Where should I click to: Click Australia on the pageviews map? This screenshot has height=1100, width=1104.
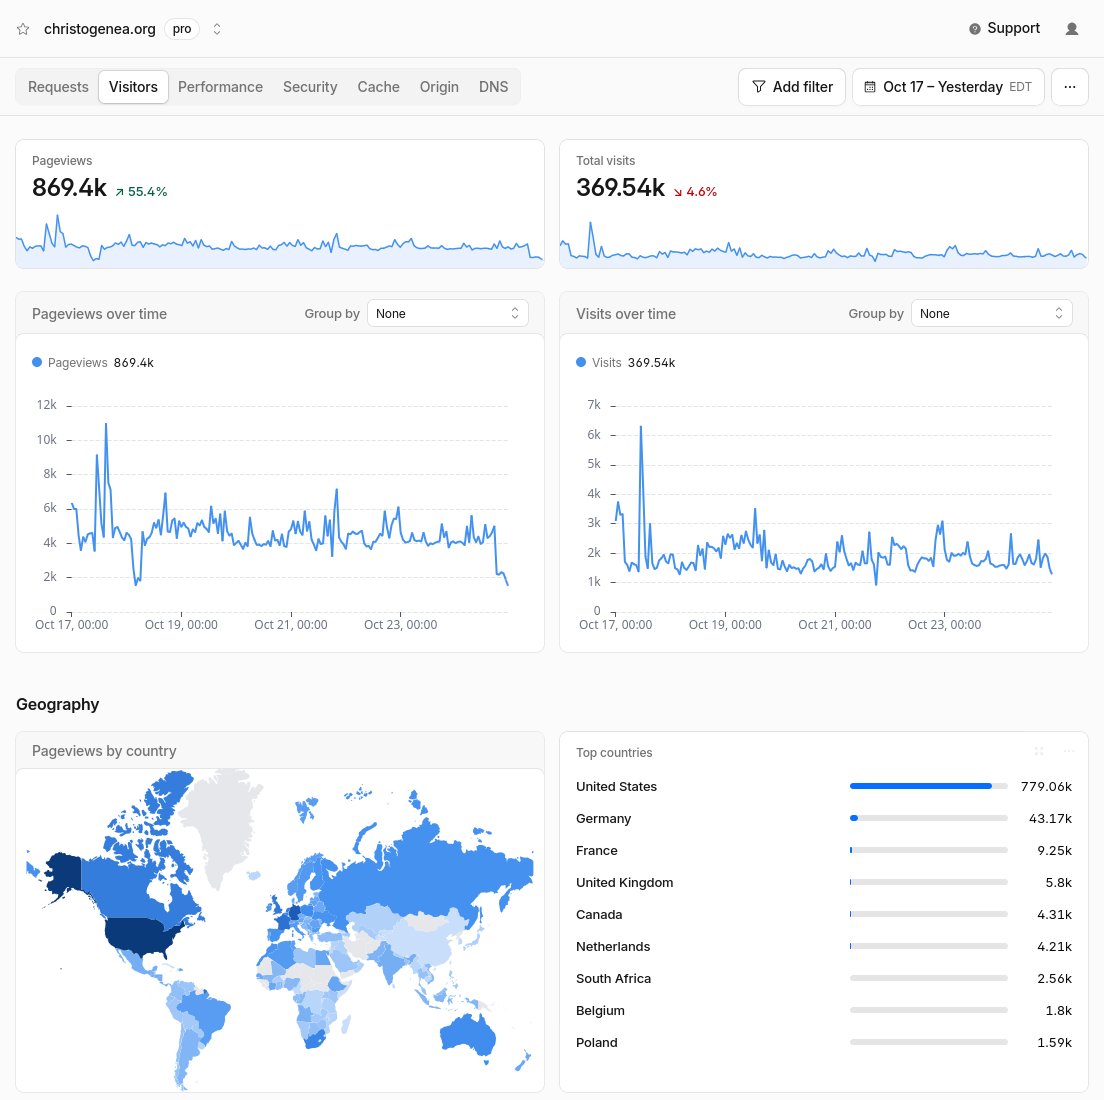pos(468,1035)
